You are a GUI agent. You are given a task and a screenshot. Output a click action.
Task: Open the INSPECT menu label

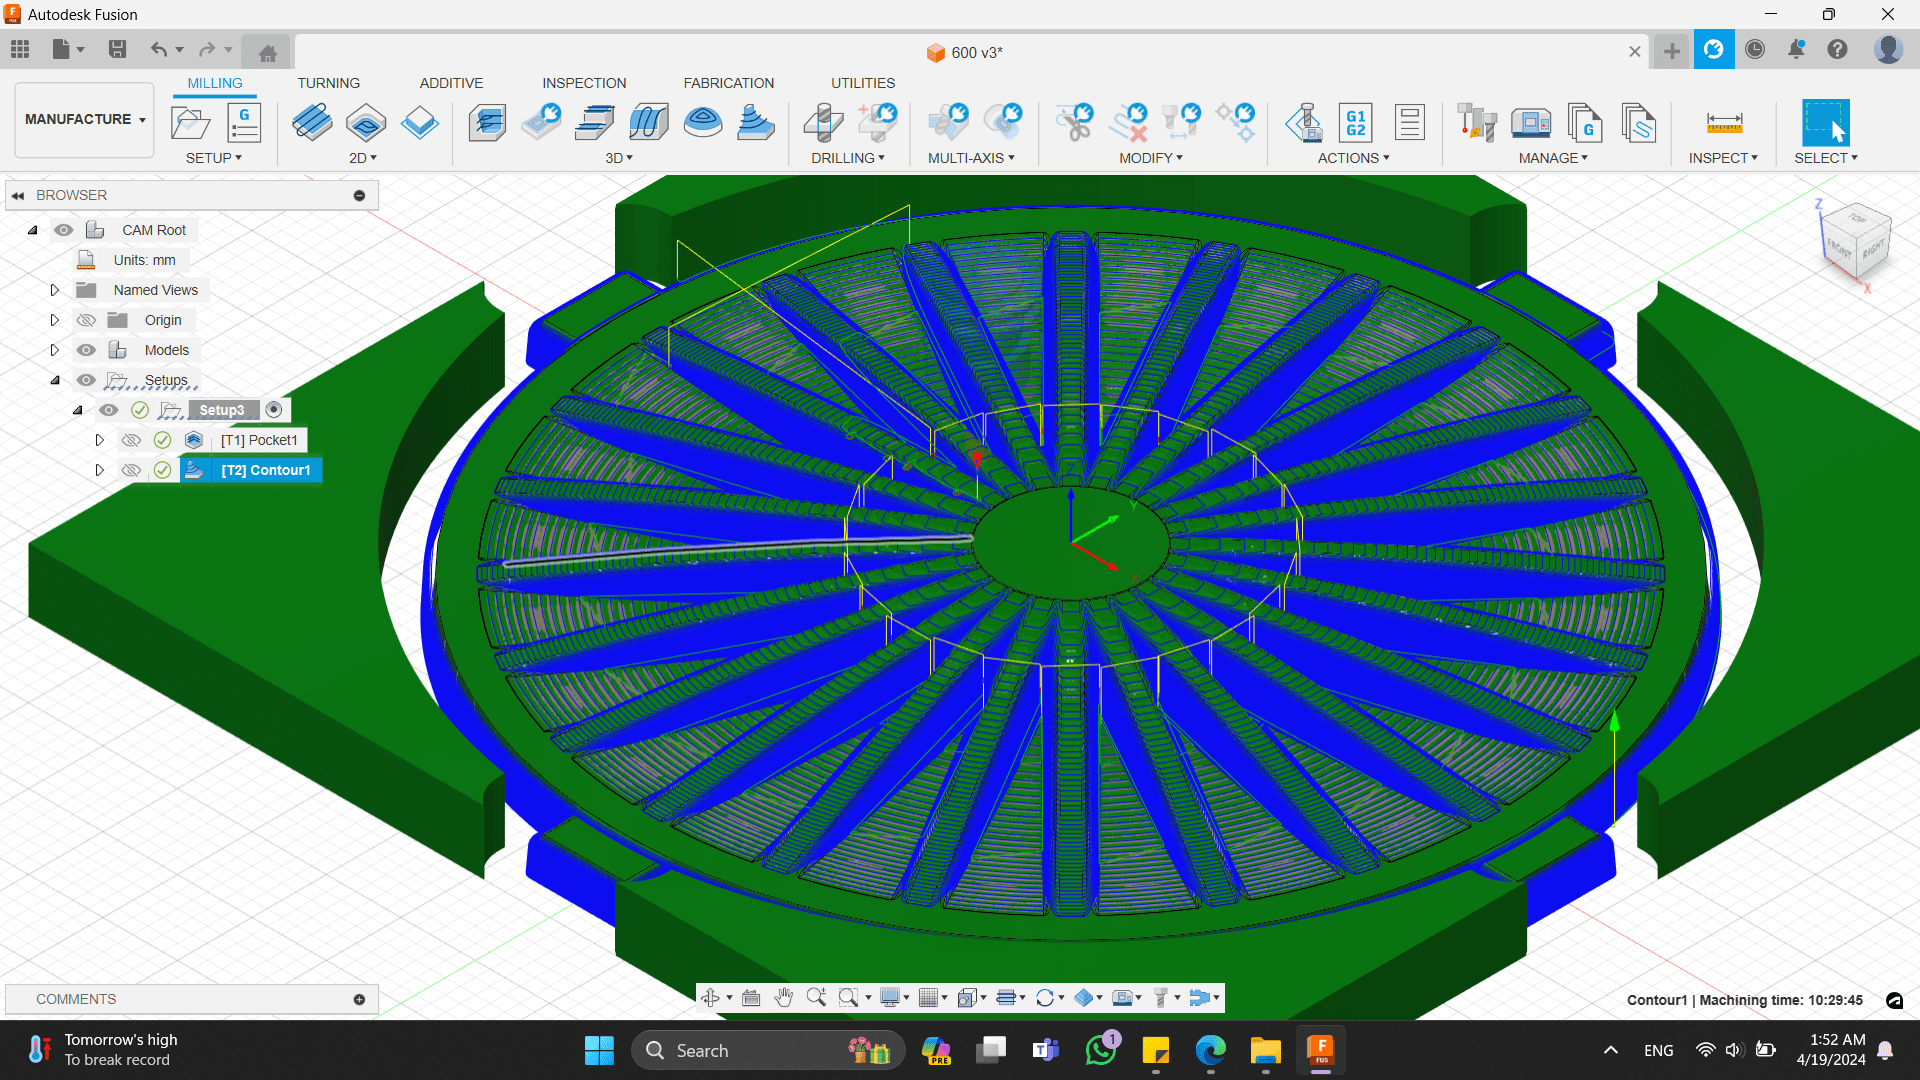(1723, 158)
